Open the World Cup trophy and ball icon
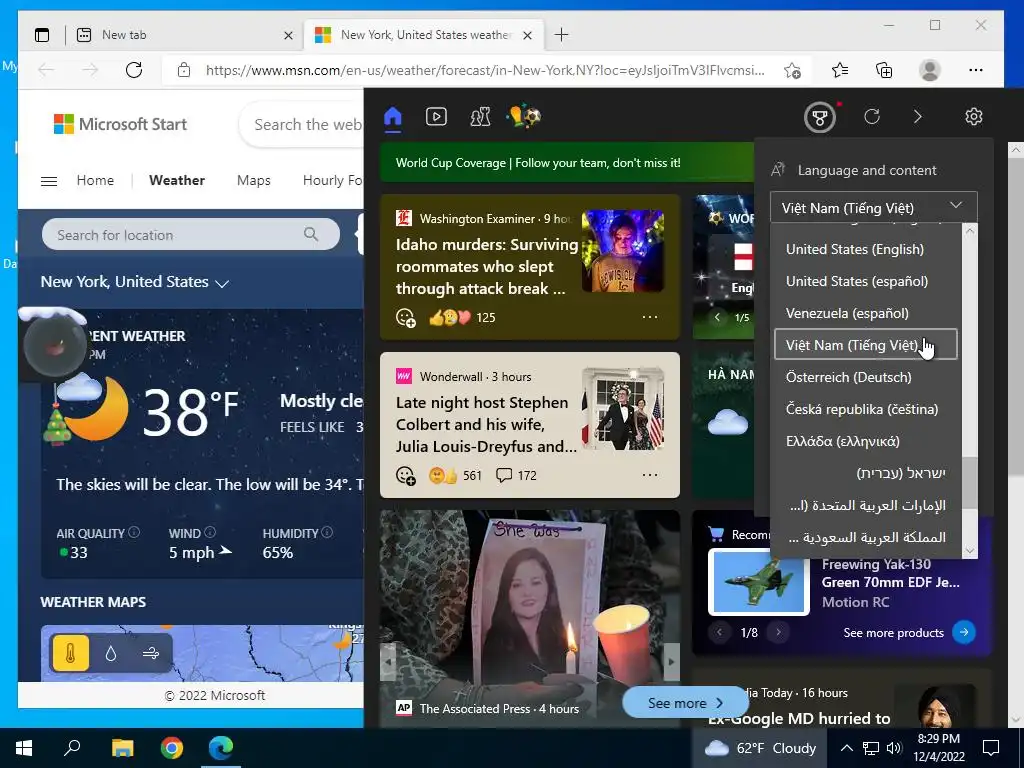Screen dimensions: 1024x768 coord(524,117)
